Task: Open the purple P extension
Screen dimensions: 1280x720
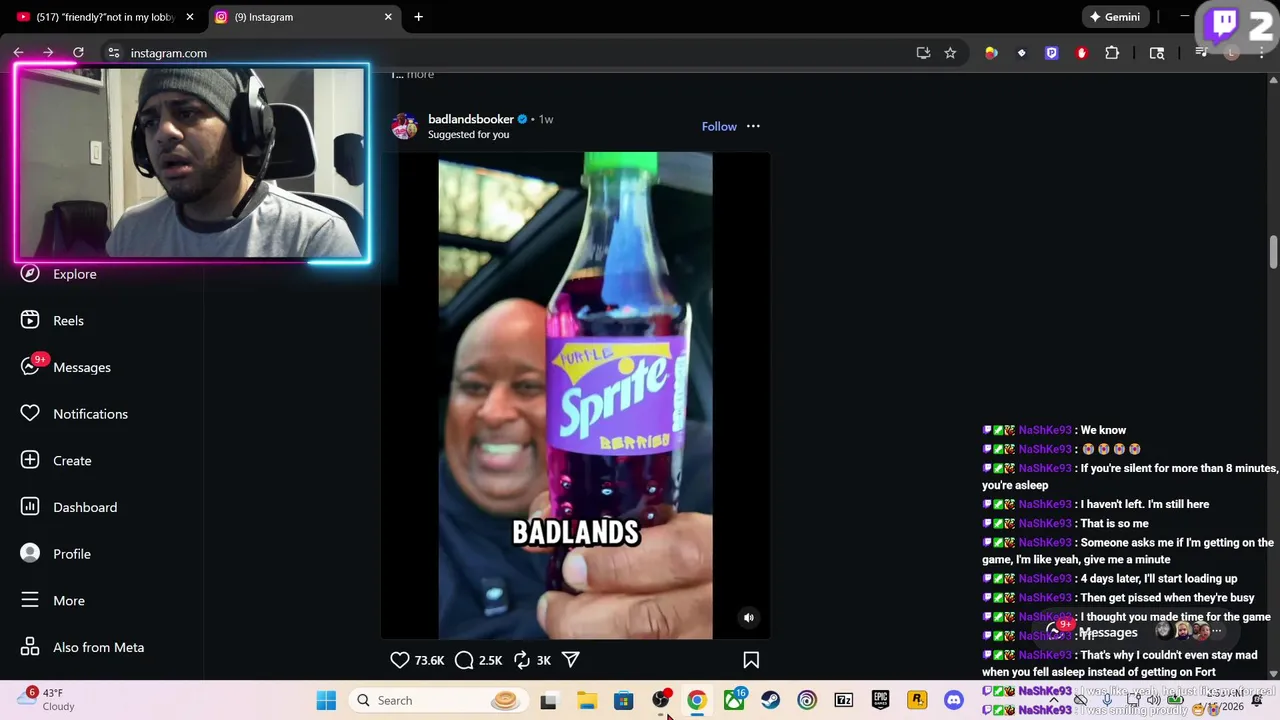Action: pos(1051,53)
